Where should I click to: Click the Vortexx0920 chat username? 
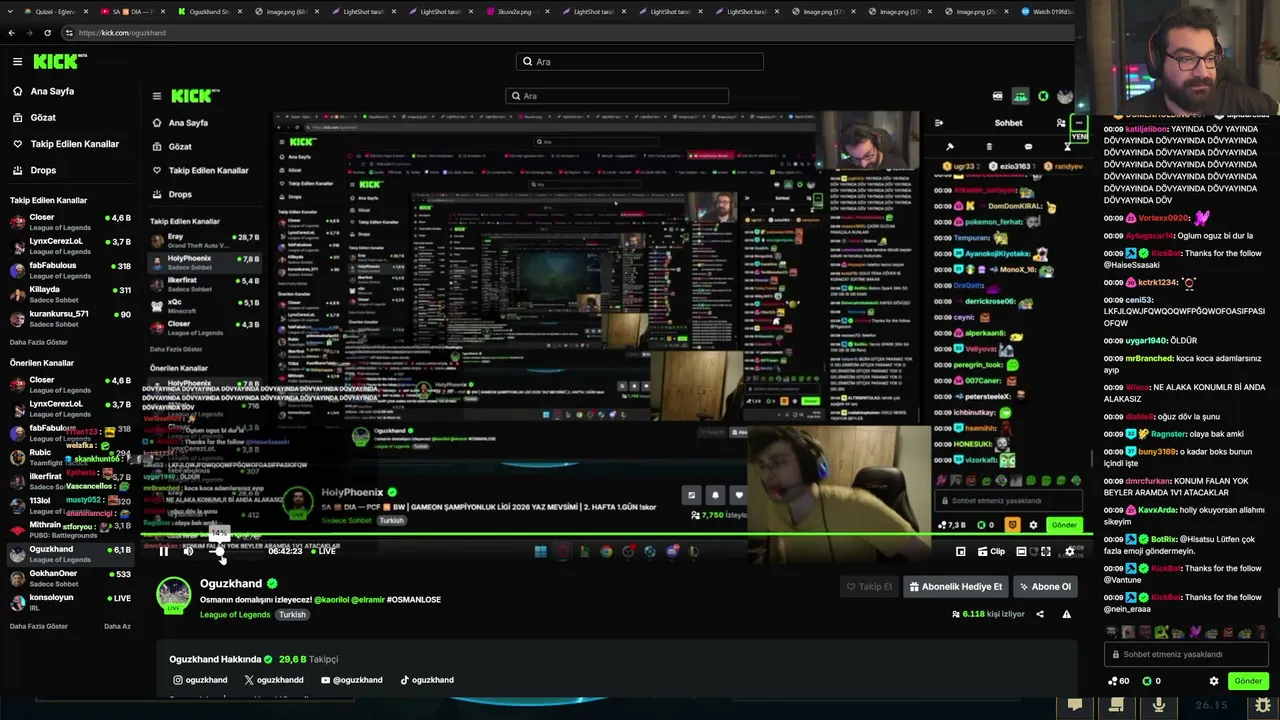1164,218
